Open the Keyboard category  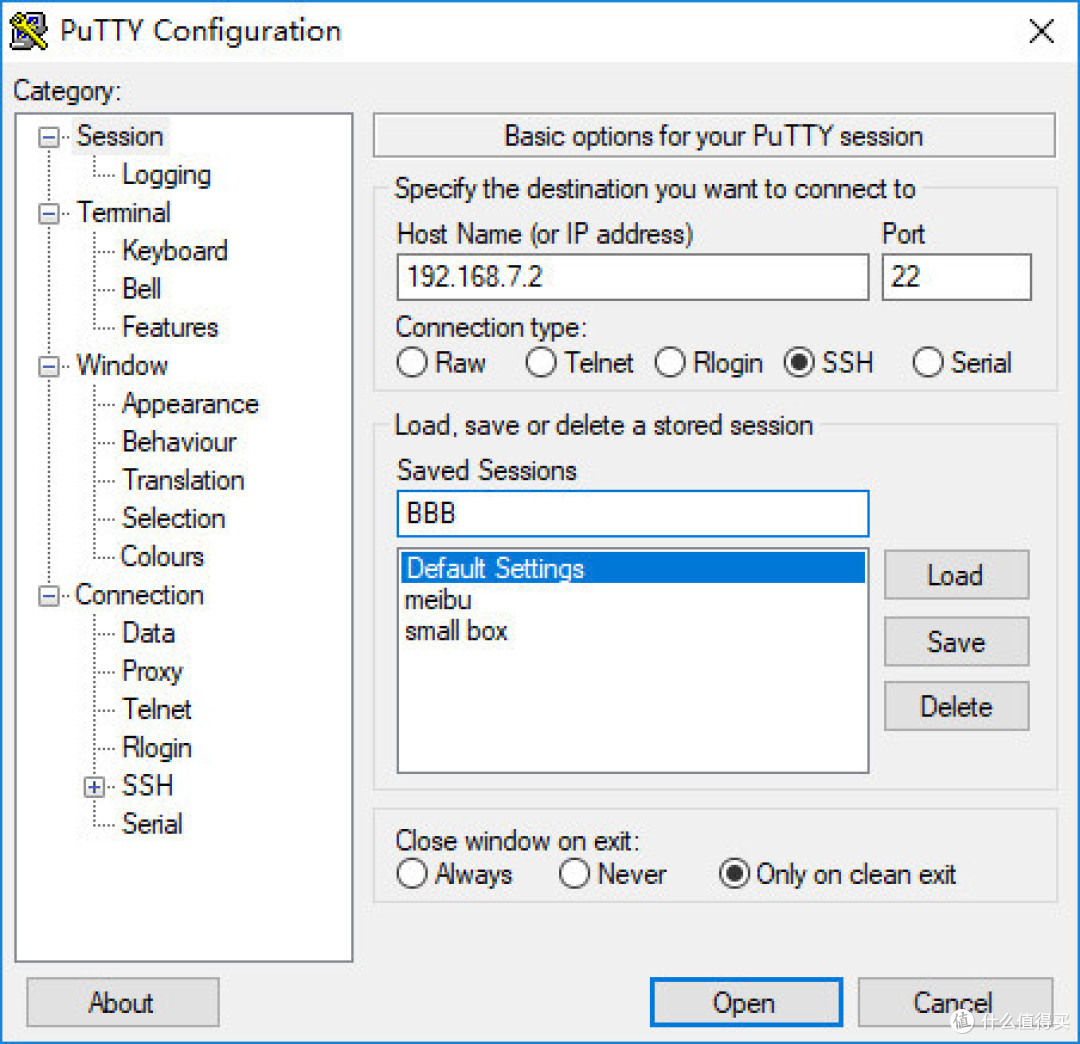point(174,251)
